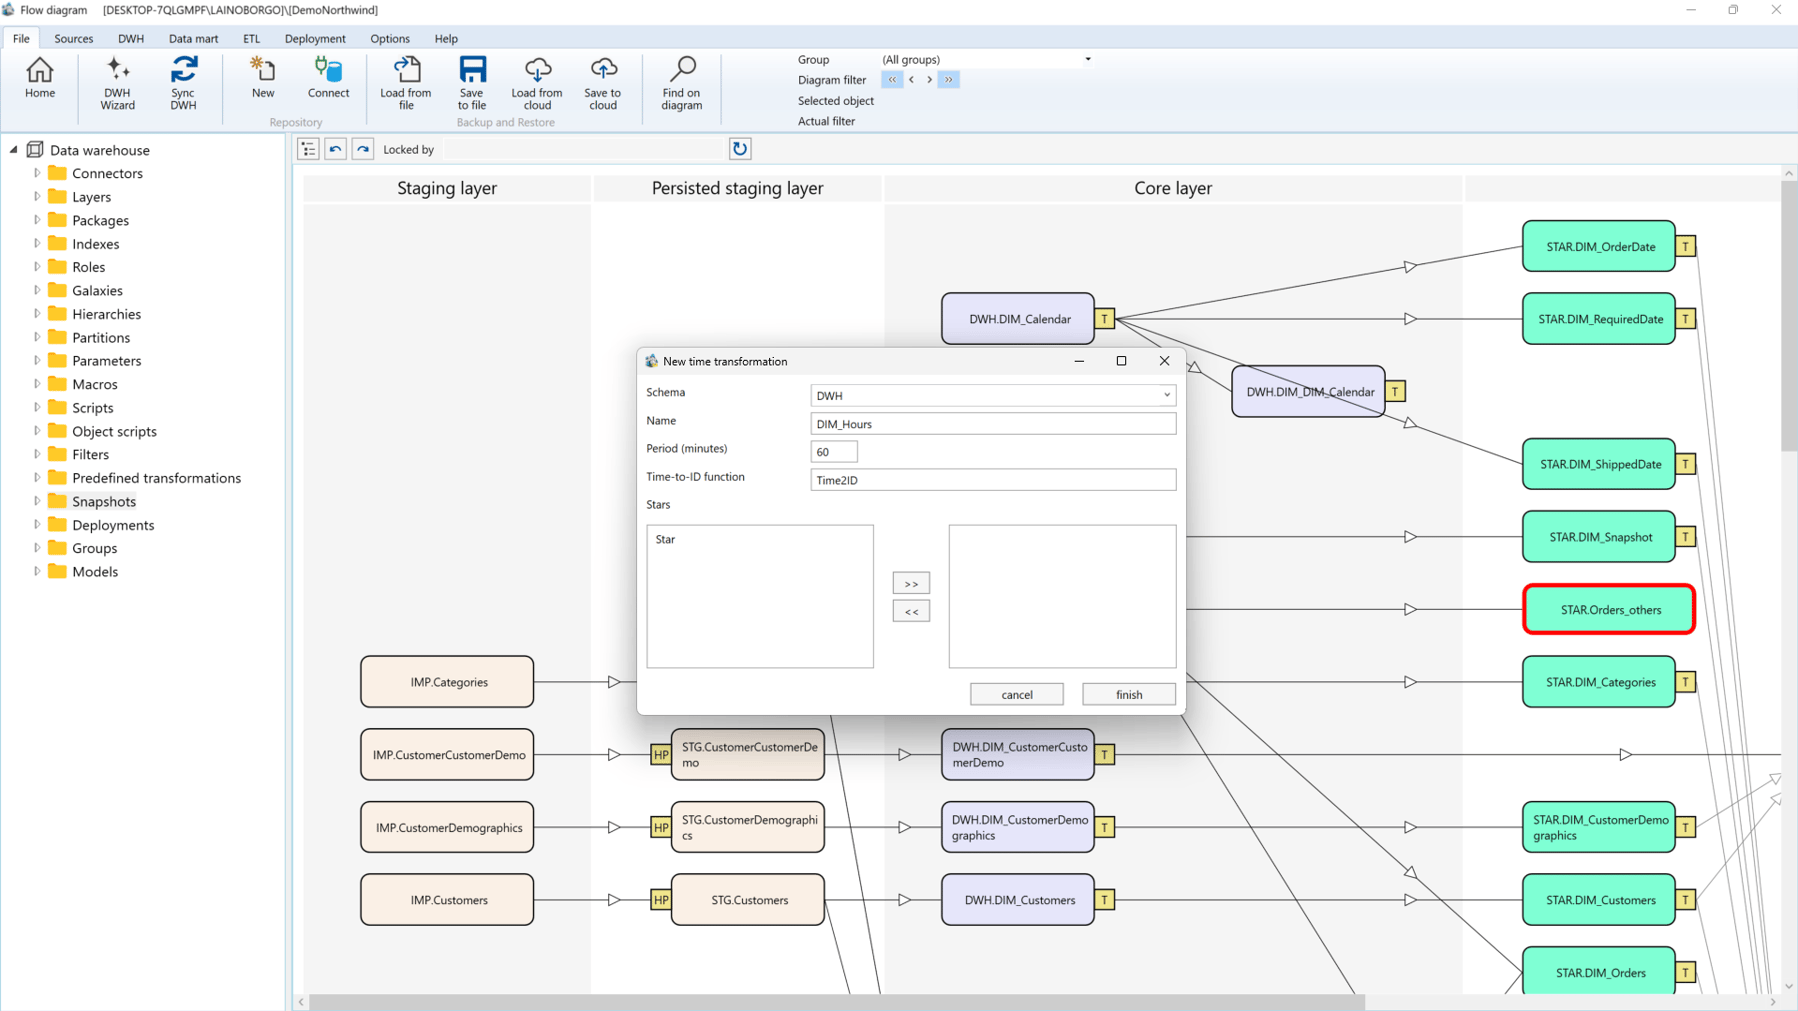Open the Sources ribbon tab
1798x1011 pixels.
click(x=73, y=38)
